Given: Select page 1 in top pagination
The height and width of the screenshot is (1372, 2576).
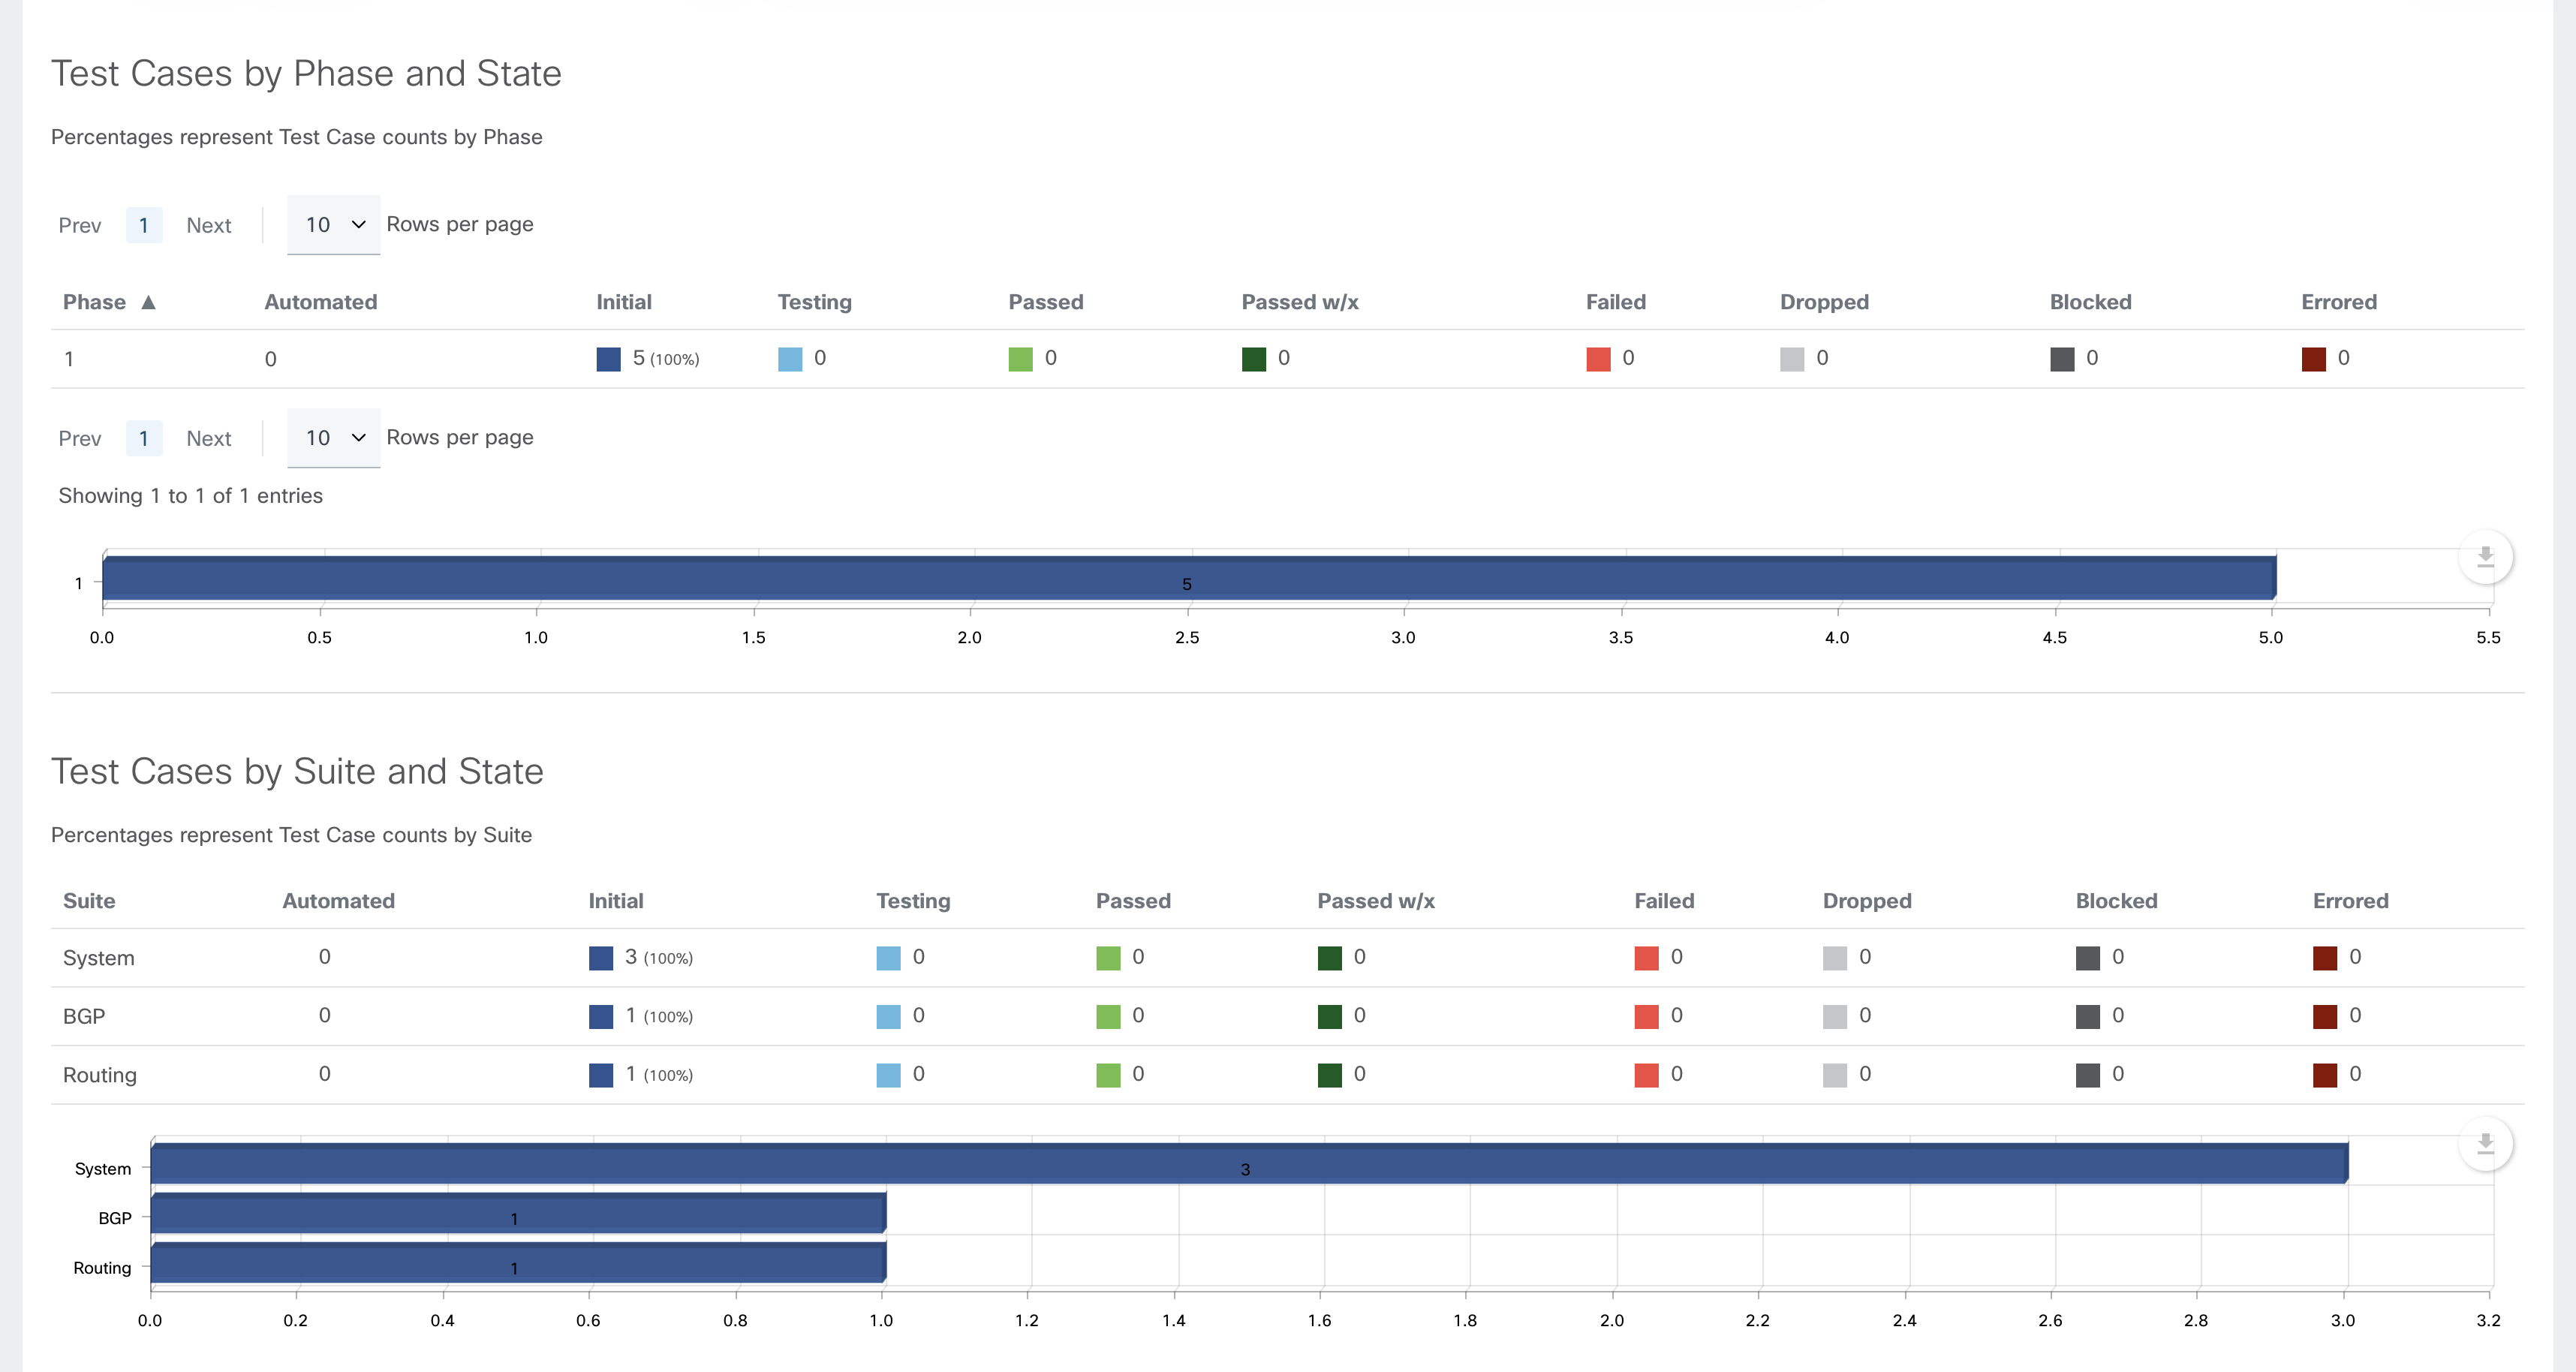Looking at the screenshot, I should click(x=144, y=226).
